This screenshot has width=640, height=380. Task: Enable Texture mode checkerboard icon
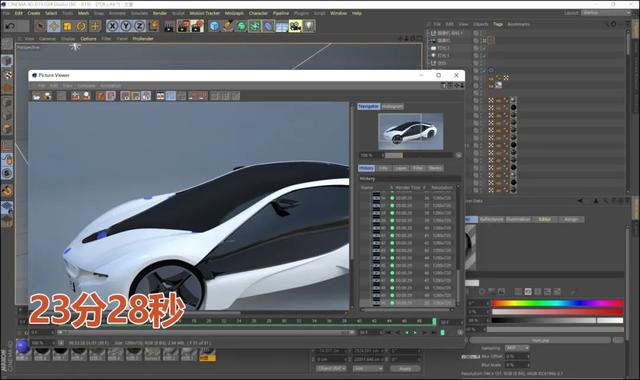tap(8, 75)
